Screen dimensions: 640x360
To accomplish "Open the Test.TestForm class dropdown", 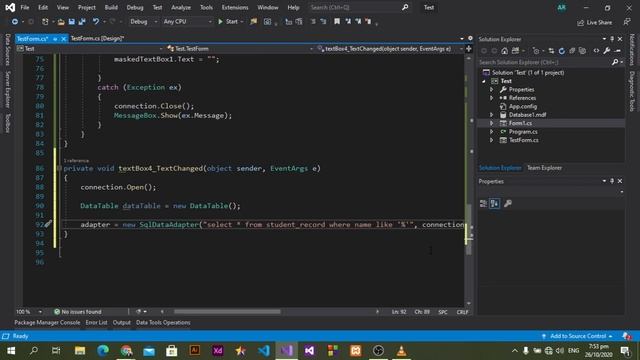I will coord(240,49).
